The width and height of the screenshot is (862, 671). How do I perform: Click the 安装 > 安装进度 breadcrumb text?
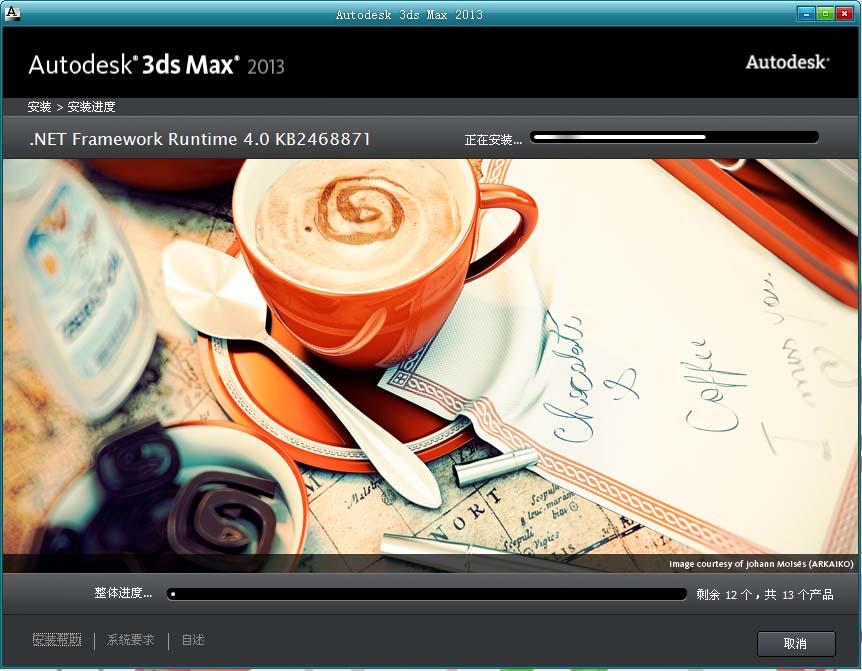71,107
